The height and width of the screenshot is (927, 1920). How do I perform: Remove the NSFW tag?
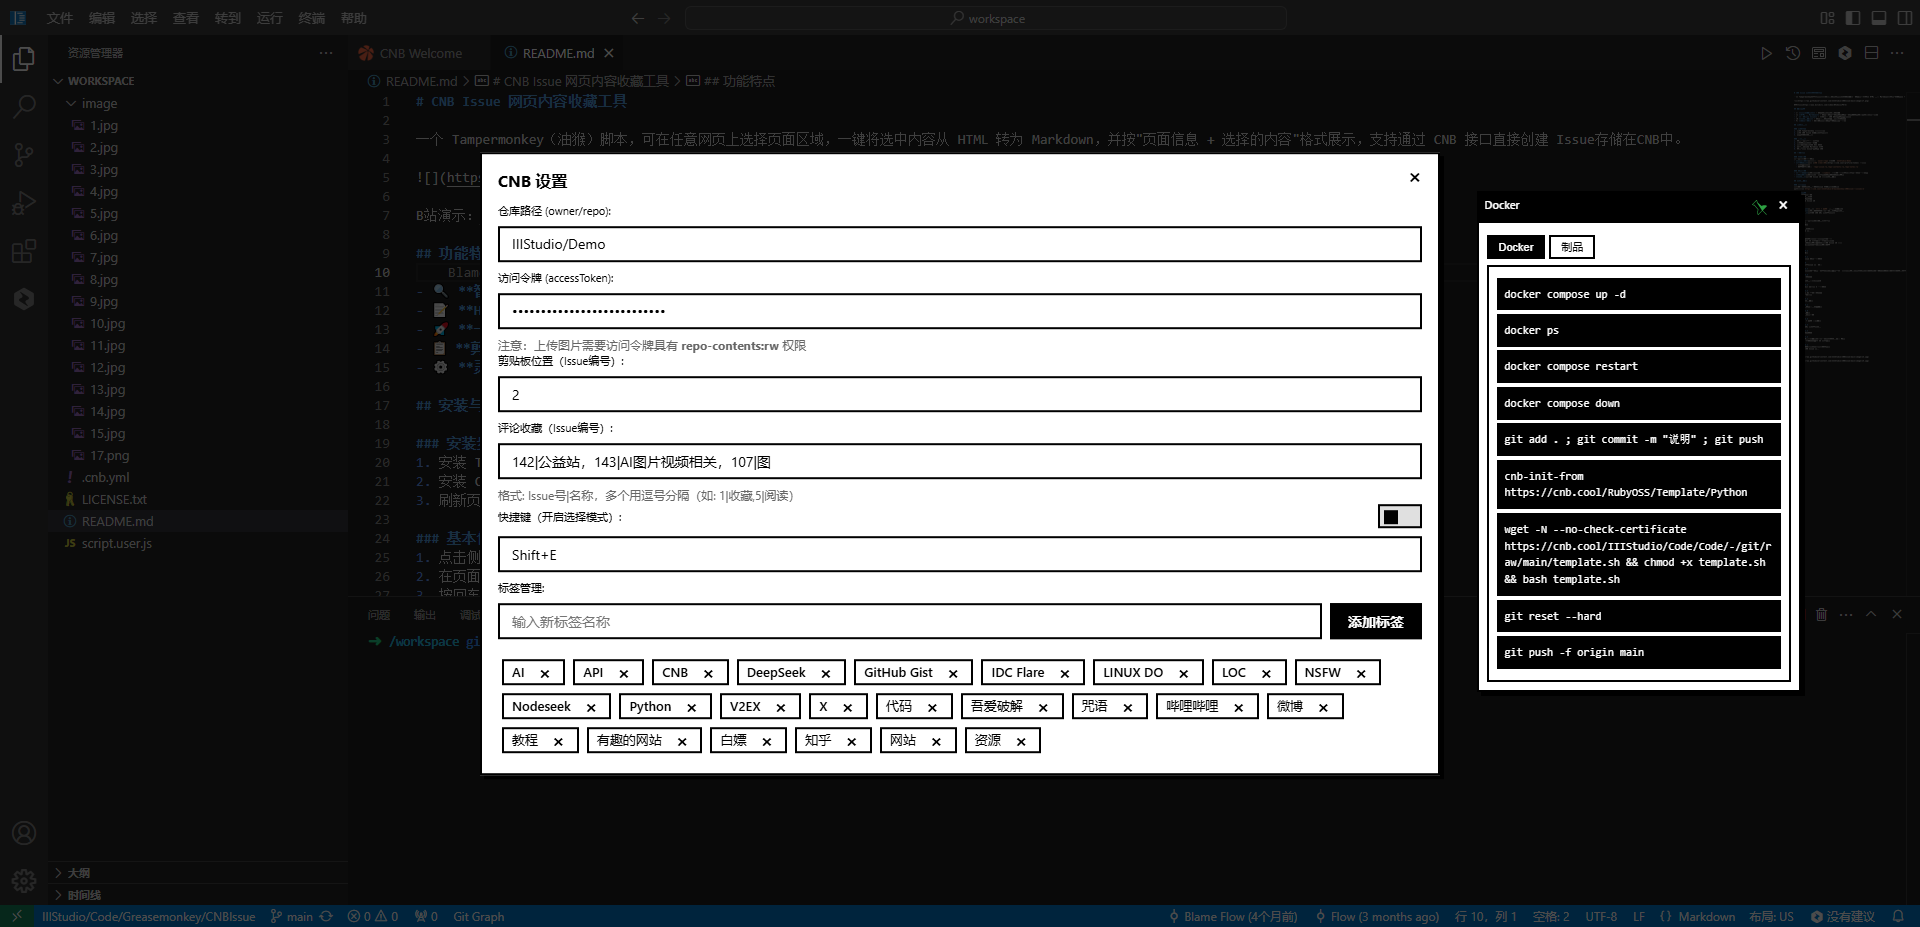(x=1361, y=674)
